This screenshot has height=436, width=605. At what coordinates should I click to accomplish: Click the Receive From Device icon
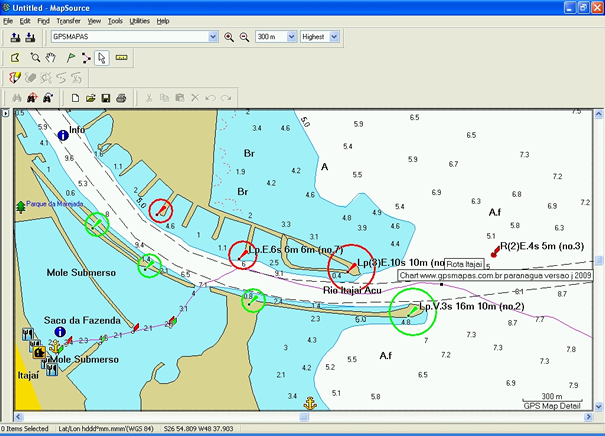point(31,37)
